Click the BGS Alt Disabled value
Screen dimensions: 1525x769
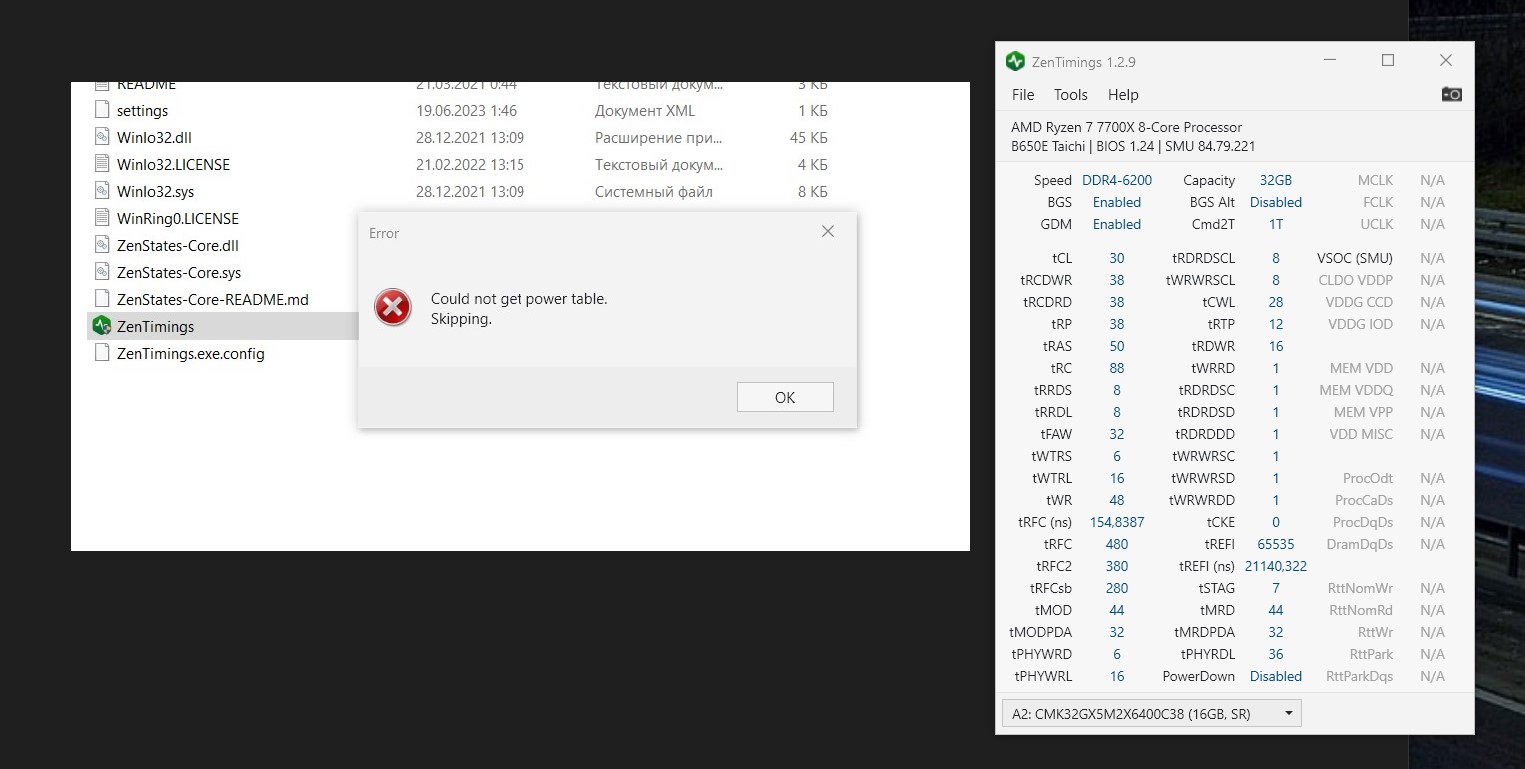pos(1276,202)
